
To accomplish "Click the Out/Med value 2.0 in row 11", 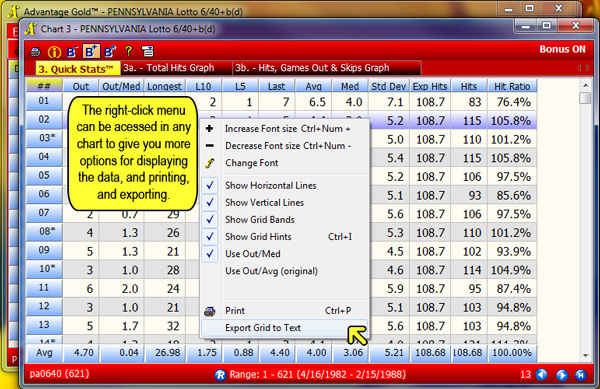I will tap(122, 289).
